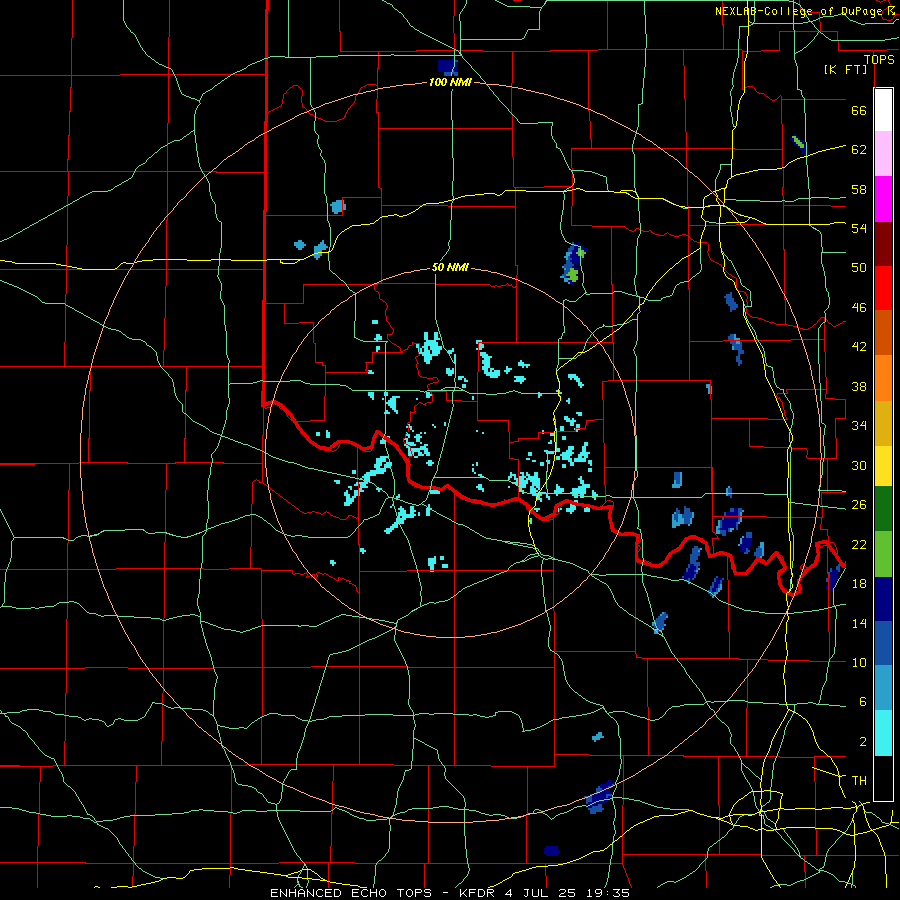
Task: Click the magenta legend swatch
Action: click(883, 199)
